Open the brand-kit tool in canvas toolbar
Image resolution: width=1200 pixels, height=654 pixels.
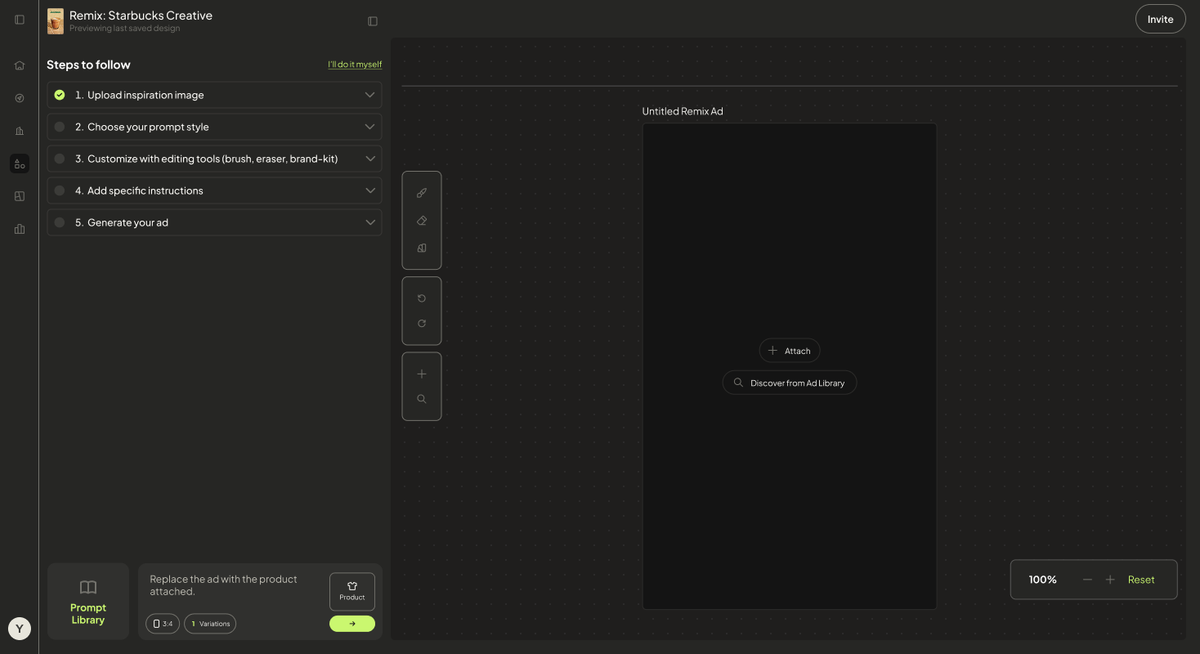click(x=421, y=248)
